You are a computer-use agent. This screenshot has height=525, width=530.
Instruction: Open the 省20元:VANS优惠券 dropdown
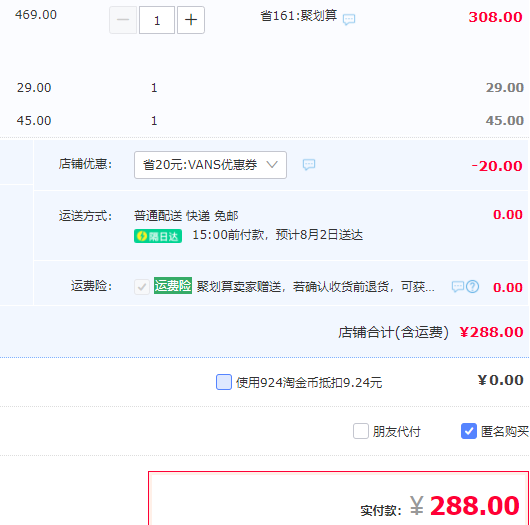click(x=210, y=165)
